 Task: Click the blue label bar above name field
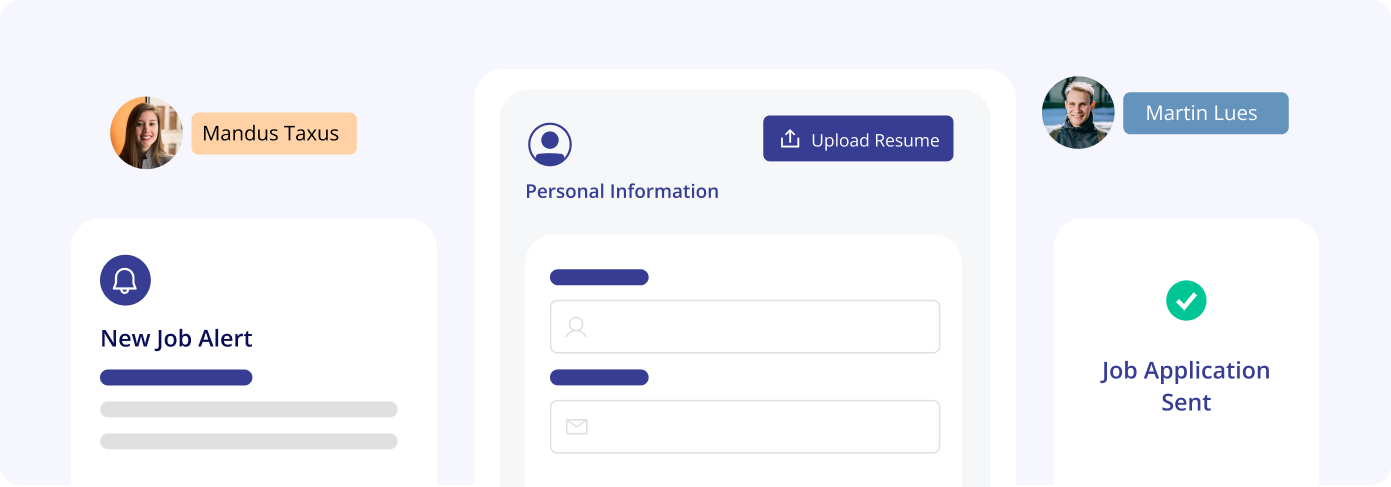[x=599, y=277]
